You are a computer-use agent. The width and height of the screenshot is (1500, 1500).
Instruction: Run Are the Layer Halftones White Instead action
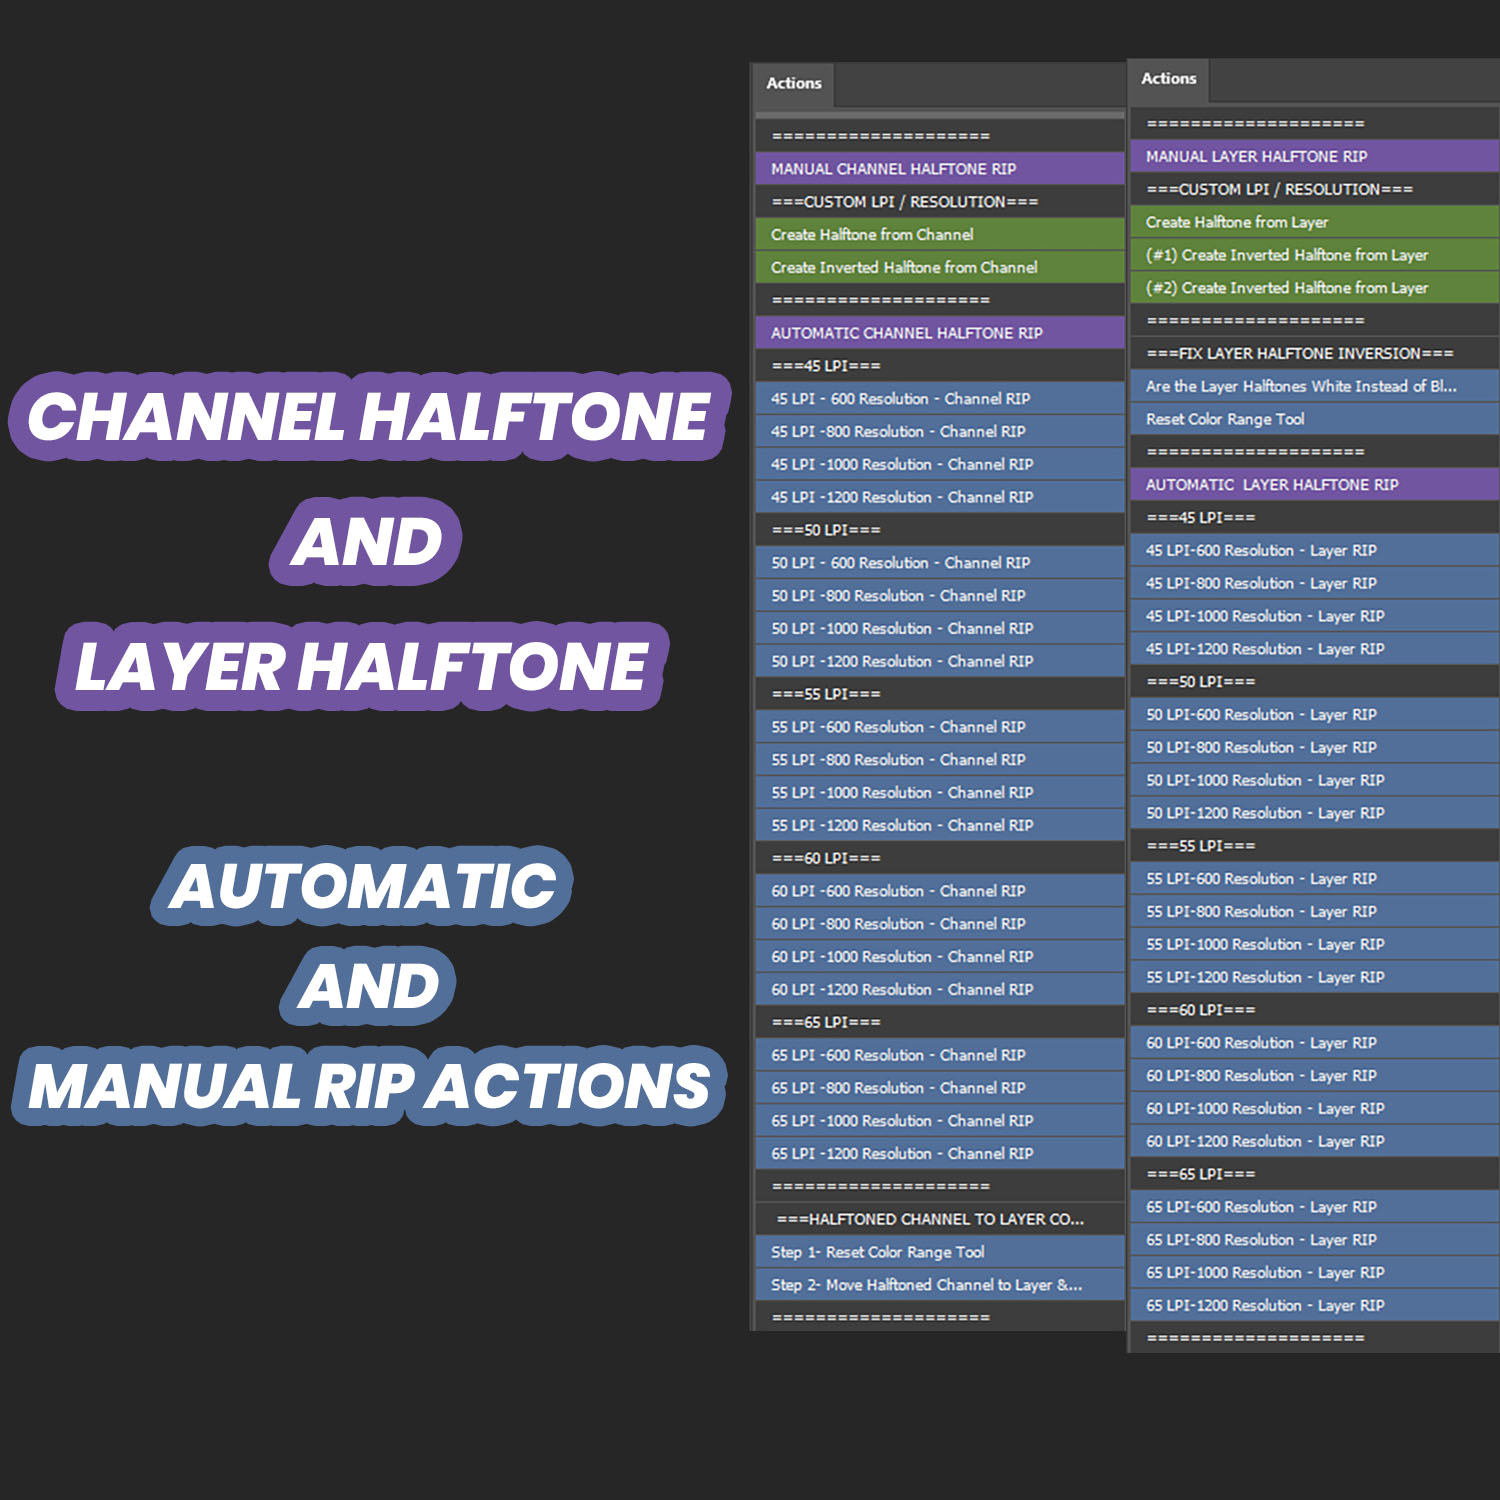pyautogui.click(x=1315, y=386)
